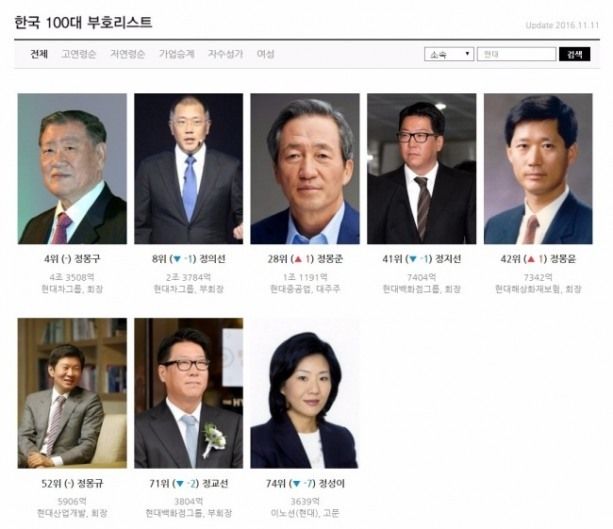613x529 pixels.
Task: Open the rank 42 정몽윤 portrait thumbnail
Action: [538, 169]
